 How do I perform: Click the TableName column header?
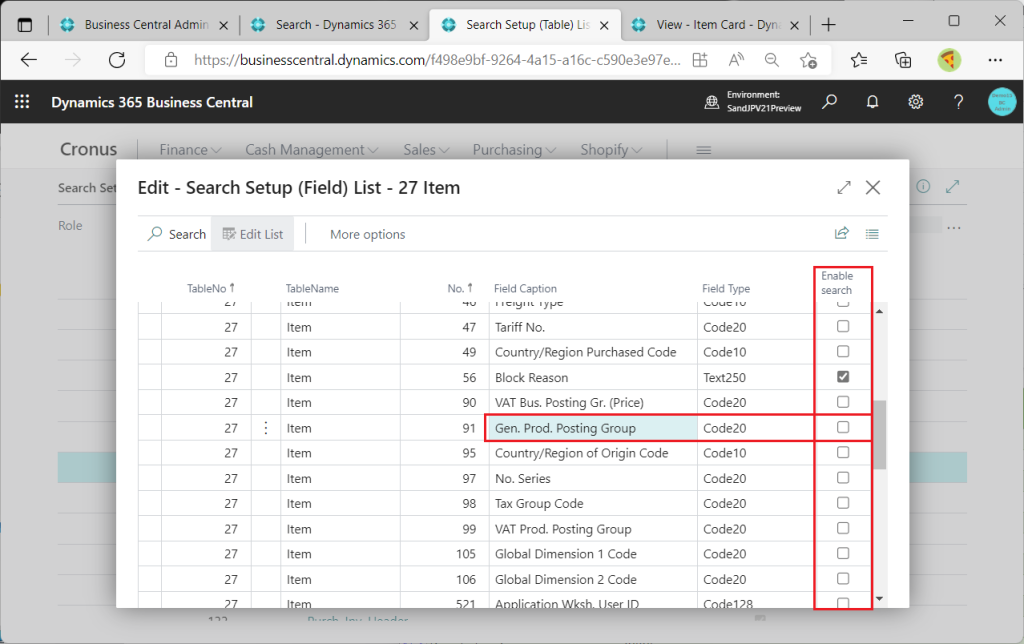coord(312,288)
